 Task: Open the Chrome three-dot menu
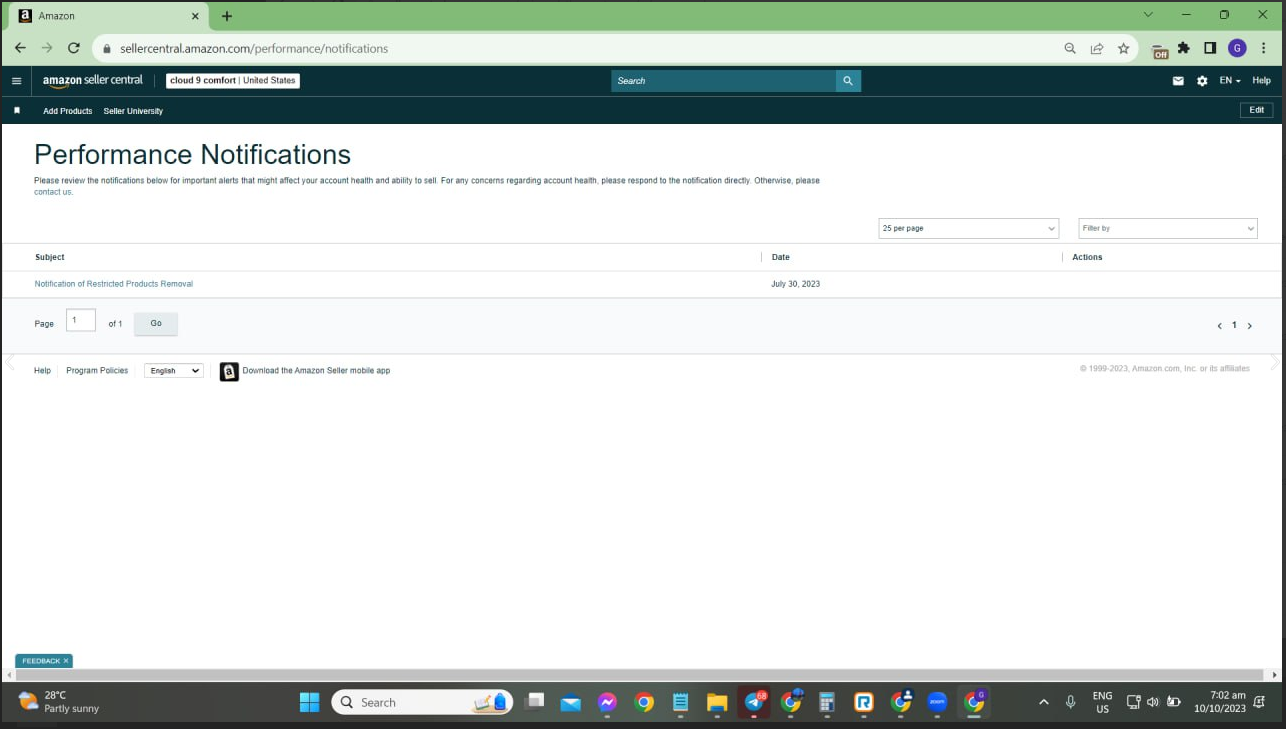(x=1264, y=48)
